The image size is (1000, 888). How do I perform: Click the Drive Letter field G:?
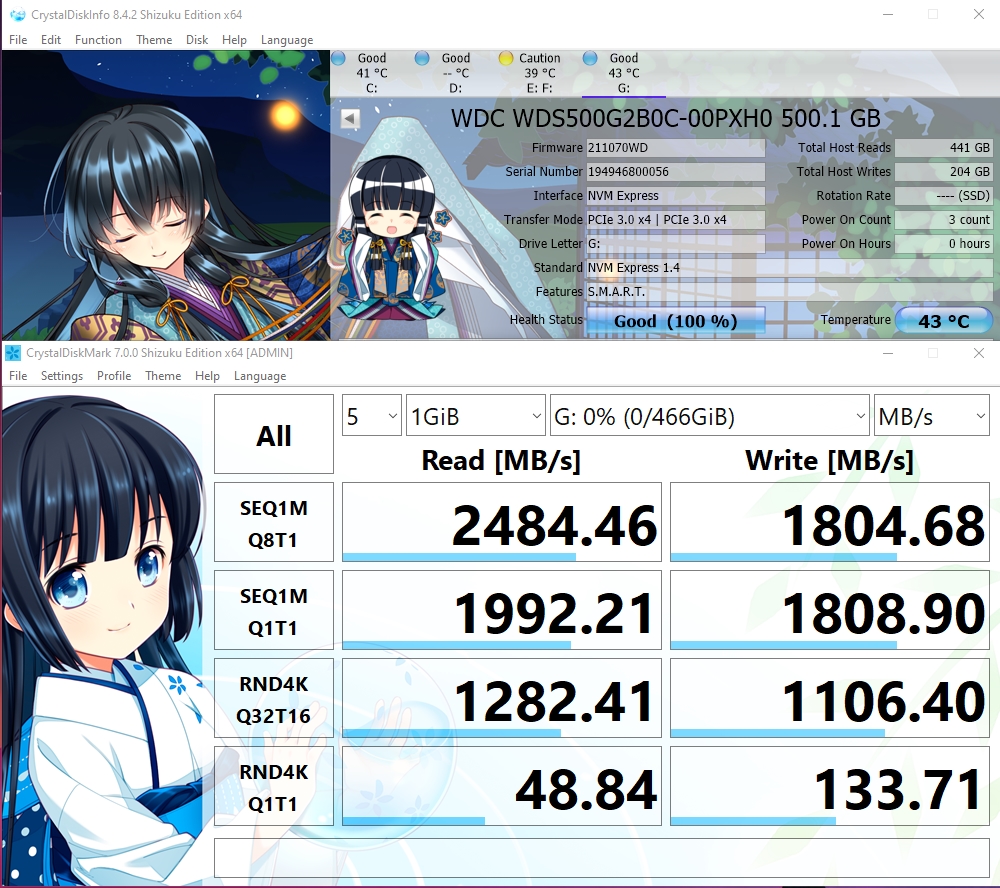[x=675, y=244]
